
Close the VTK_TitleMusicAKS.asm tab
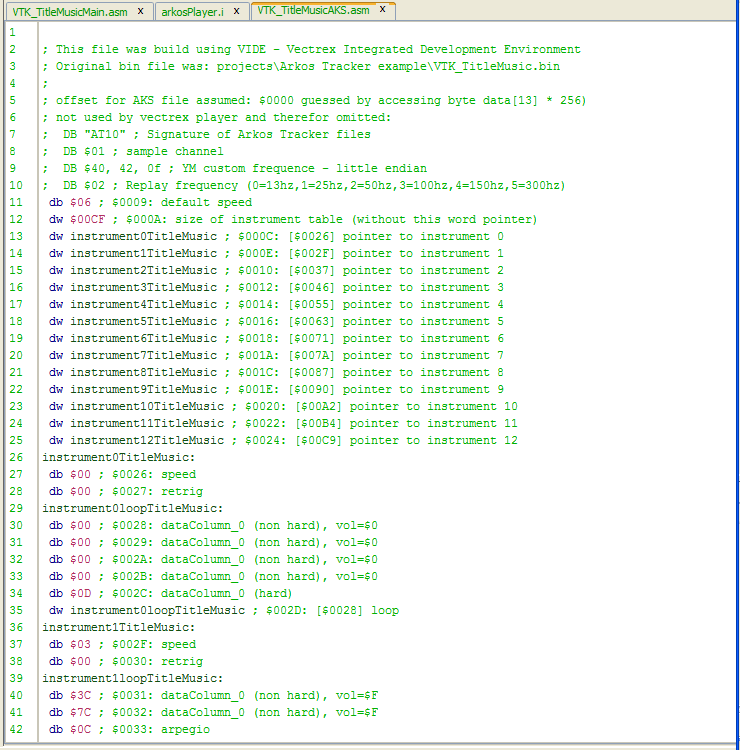382,10
